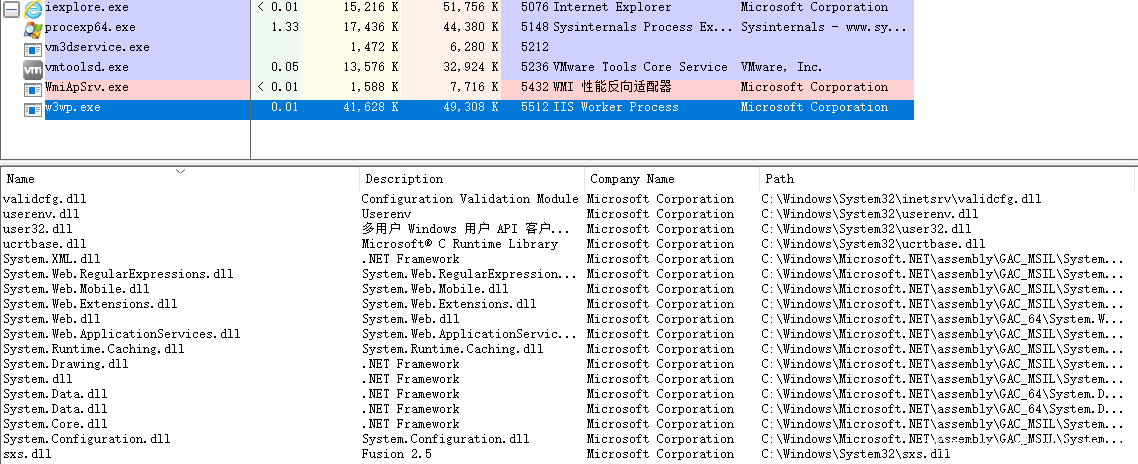1138x464 pixels.
Task: Select the sxs.dll Fusion entry
Action: pos(28,454)
